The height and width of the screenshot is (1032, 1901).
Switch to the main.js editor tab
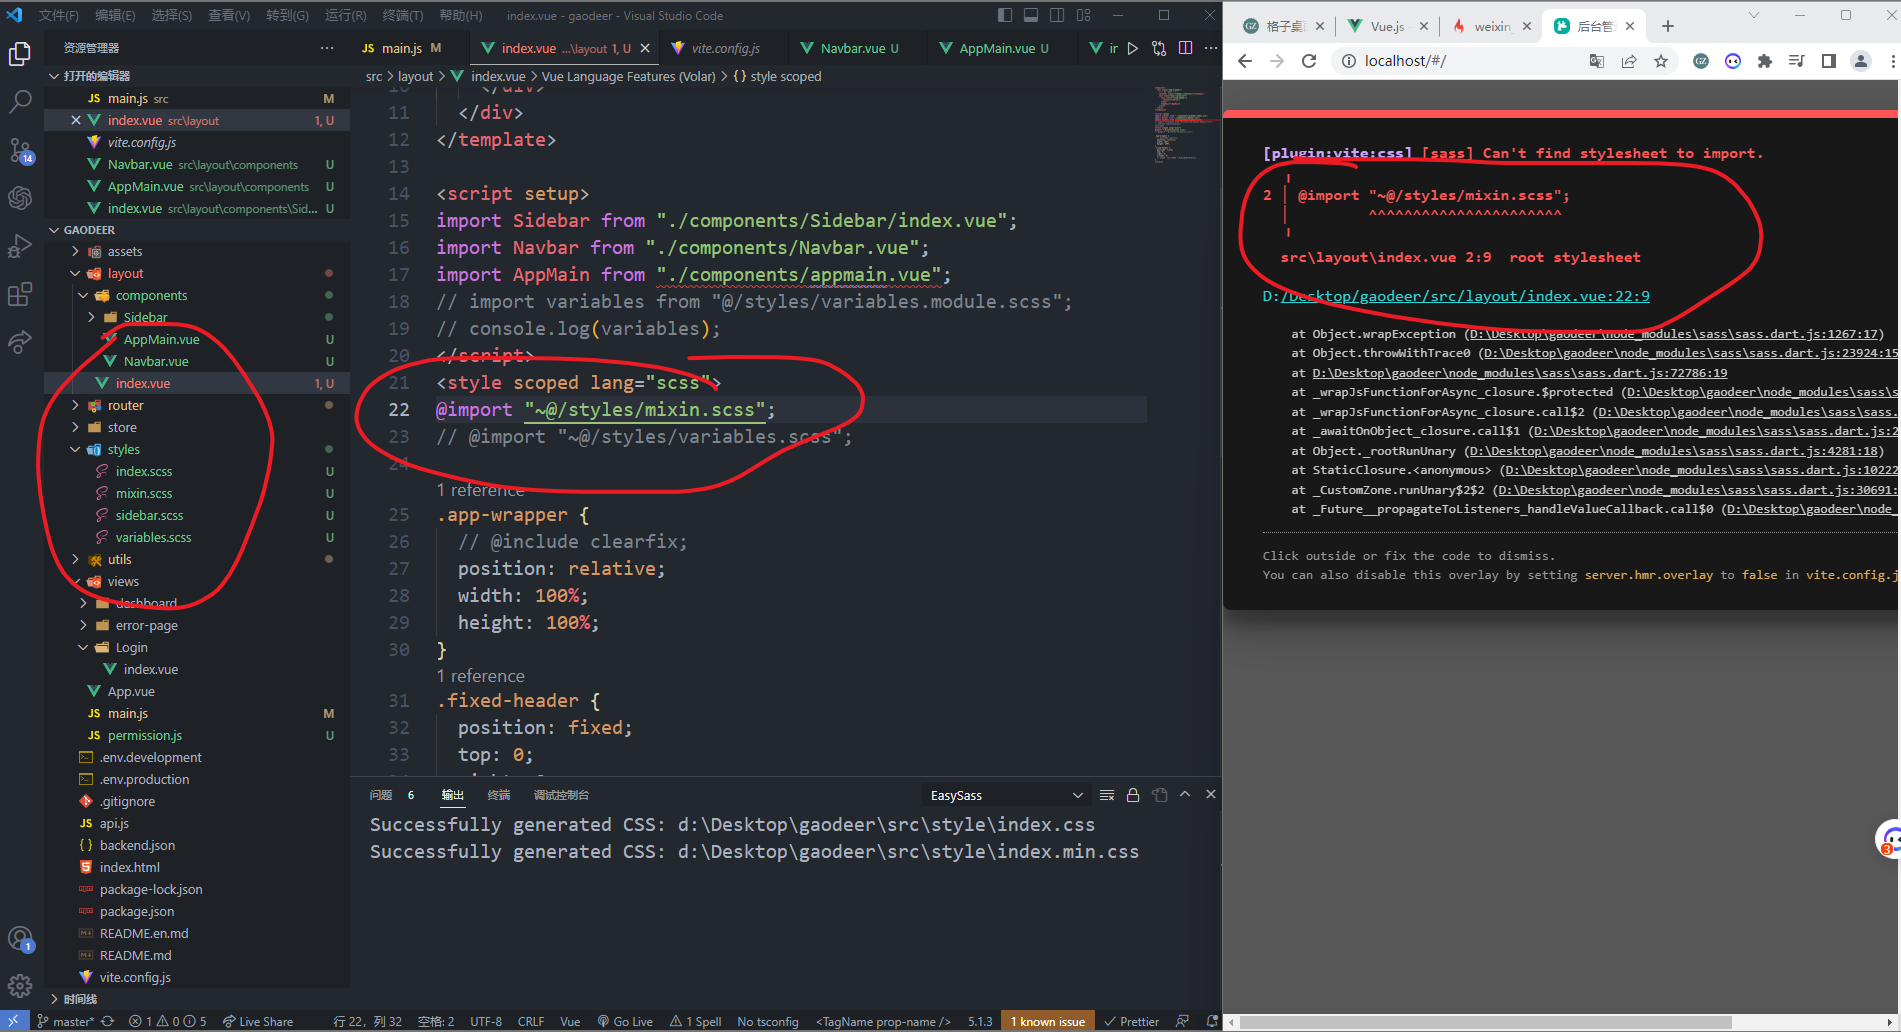point(401,48)
